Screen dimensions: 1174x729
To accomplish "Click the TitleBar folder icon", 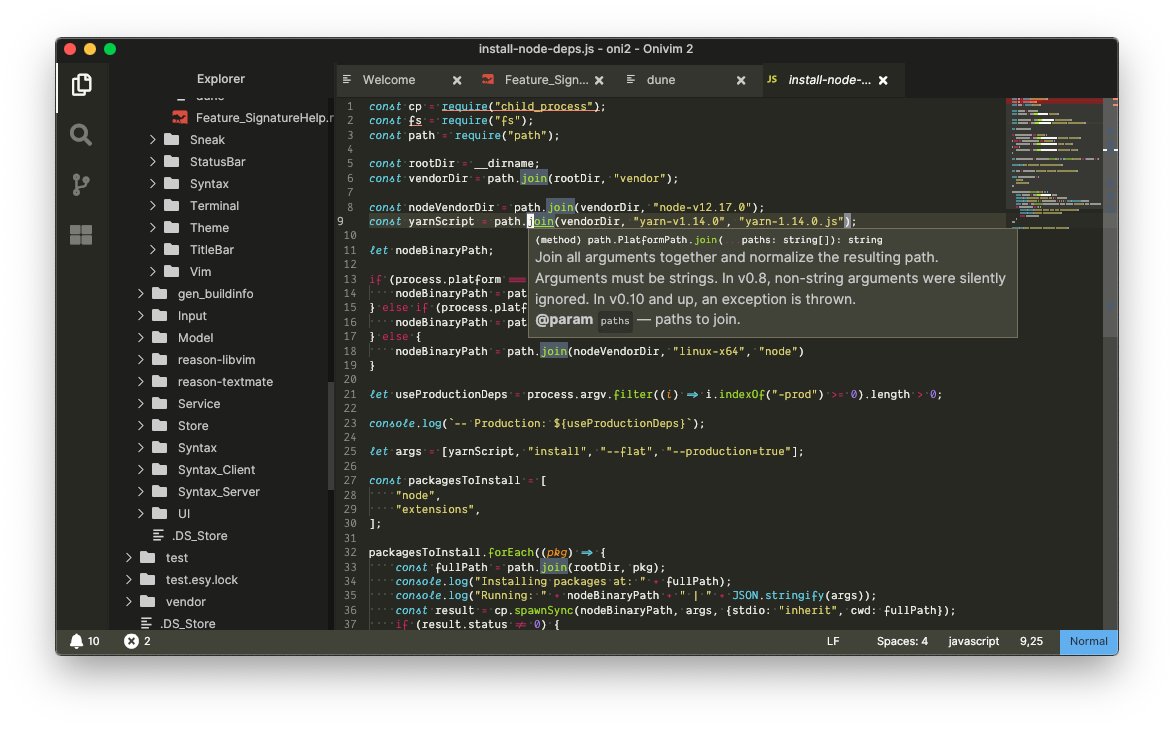I will coord(171,250).
